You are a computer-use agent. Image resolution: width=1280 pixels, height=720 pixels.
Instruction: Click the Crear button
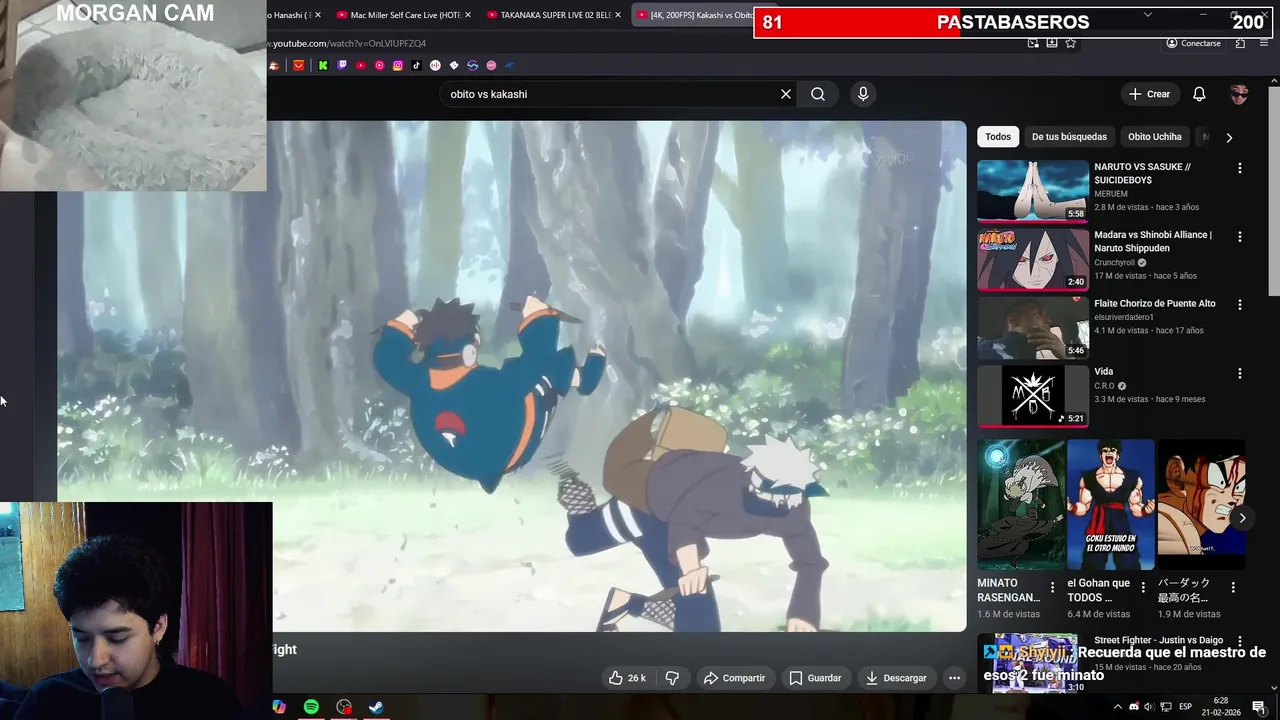[x=1149, y=94]
